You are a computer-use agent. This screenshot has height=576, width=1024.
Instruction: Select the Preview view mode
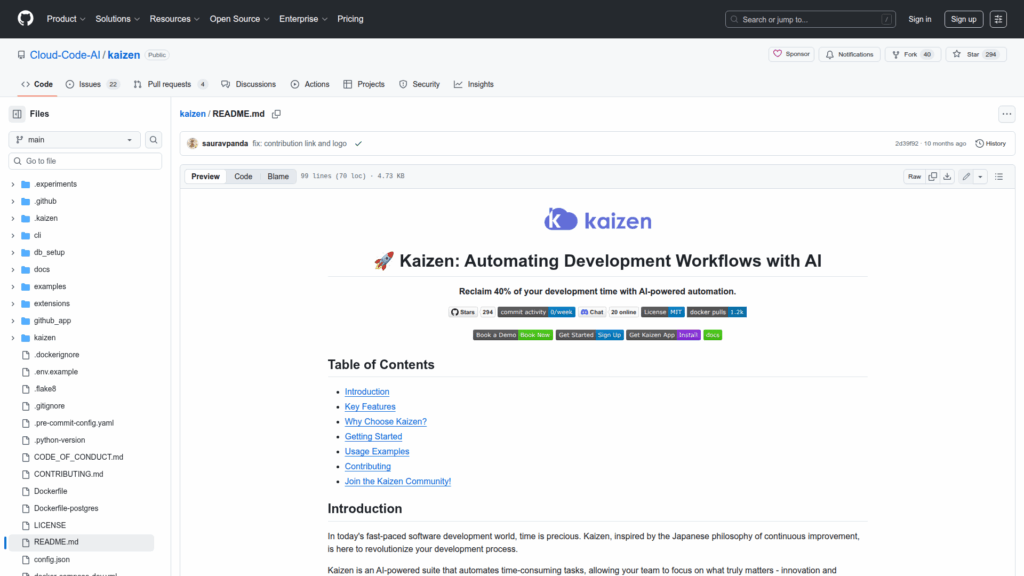(x=206, y=176)
